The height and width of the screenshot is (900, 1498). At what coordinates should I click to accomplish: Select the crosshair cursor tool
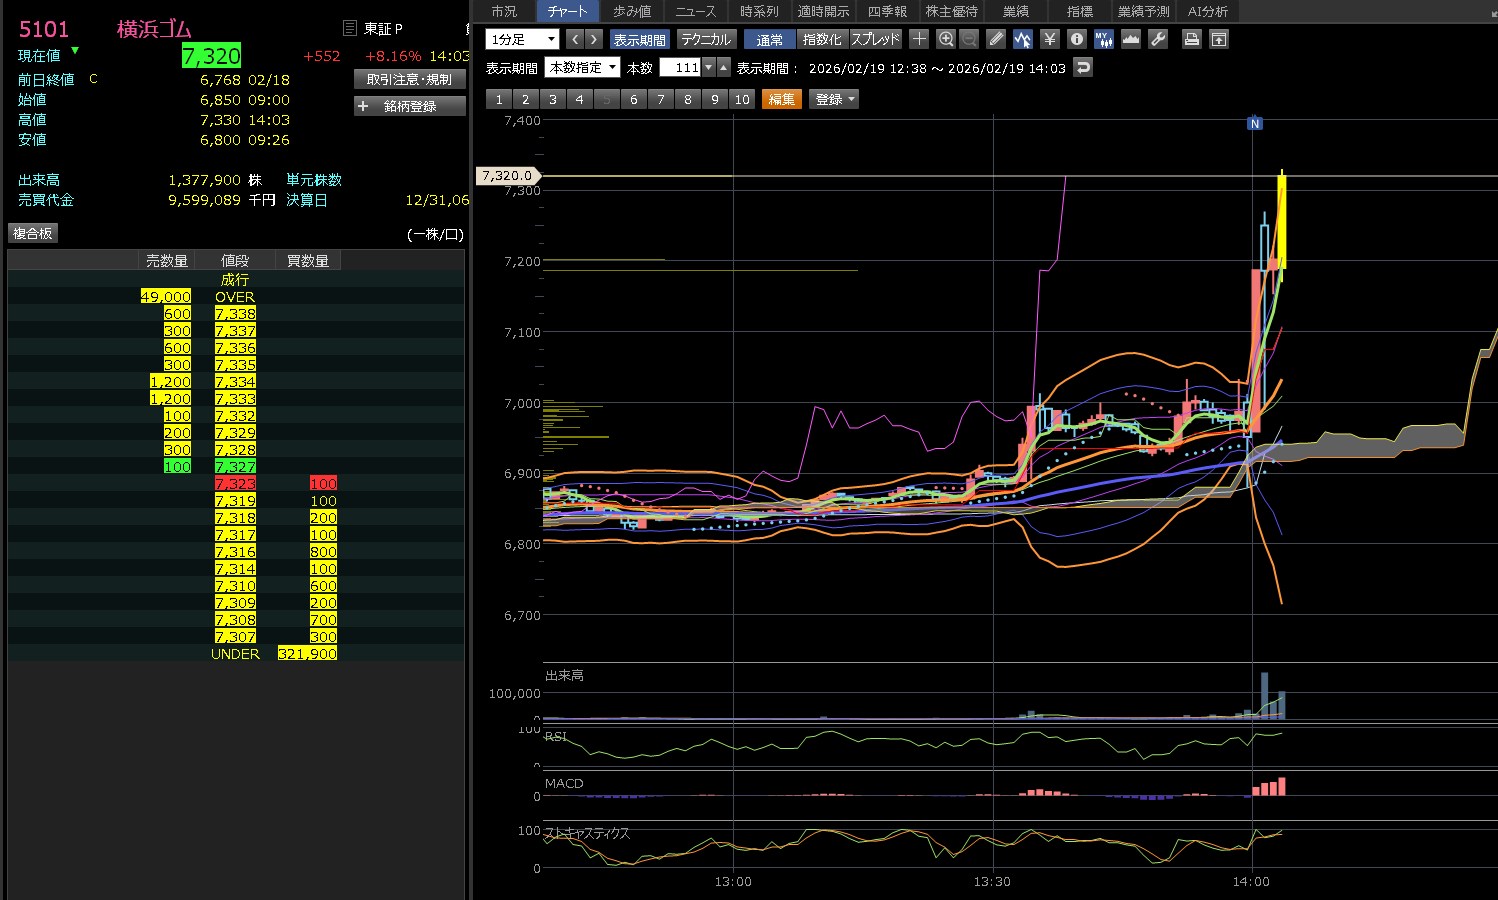[x=919, y=39]
